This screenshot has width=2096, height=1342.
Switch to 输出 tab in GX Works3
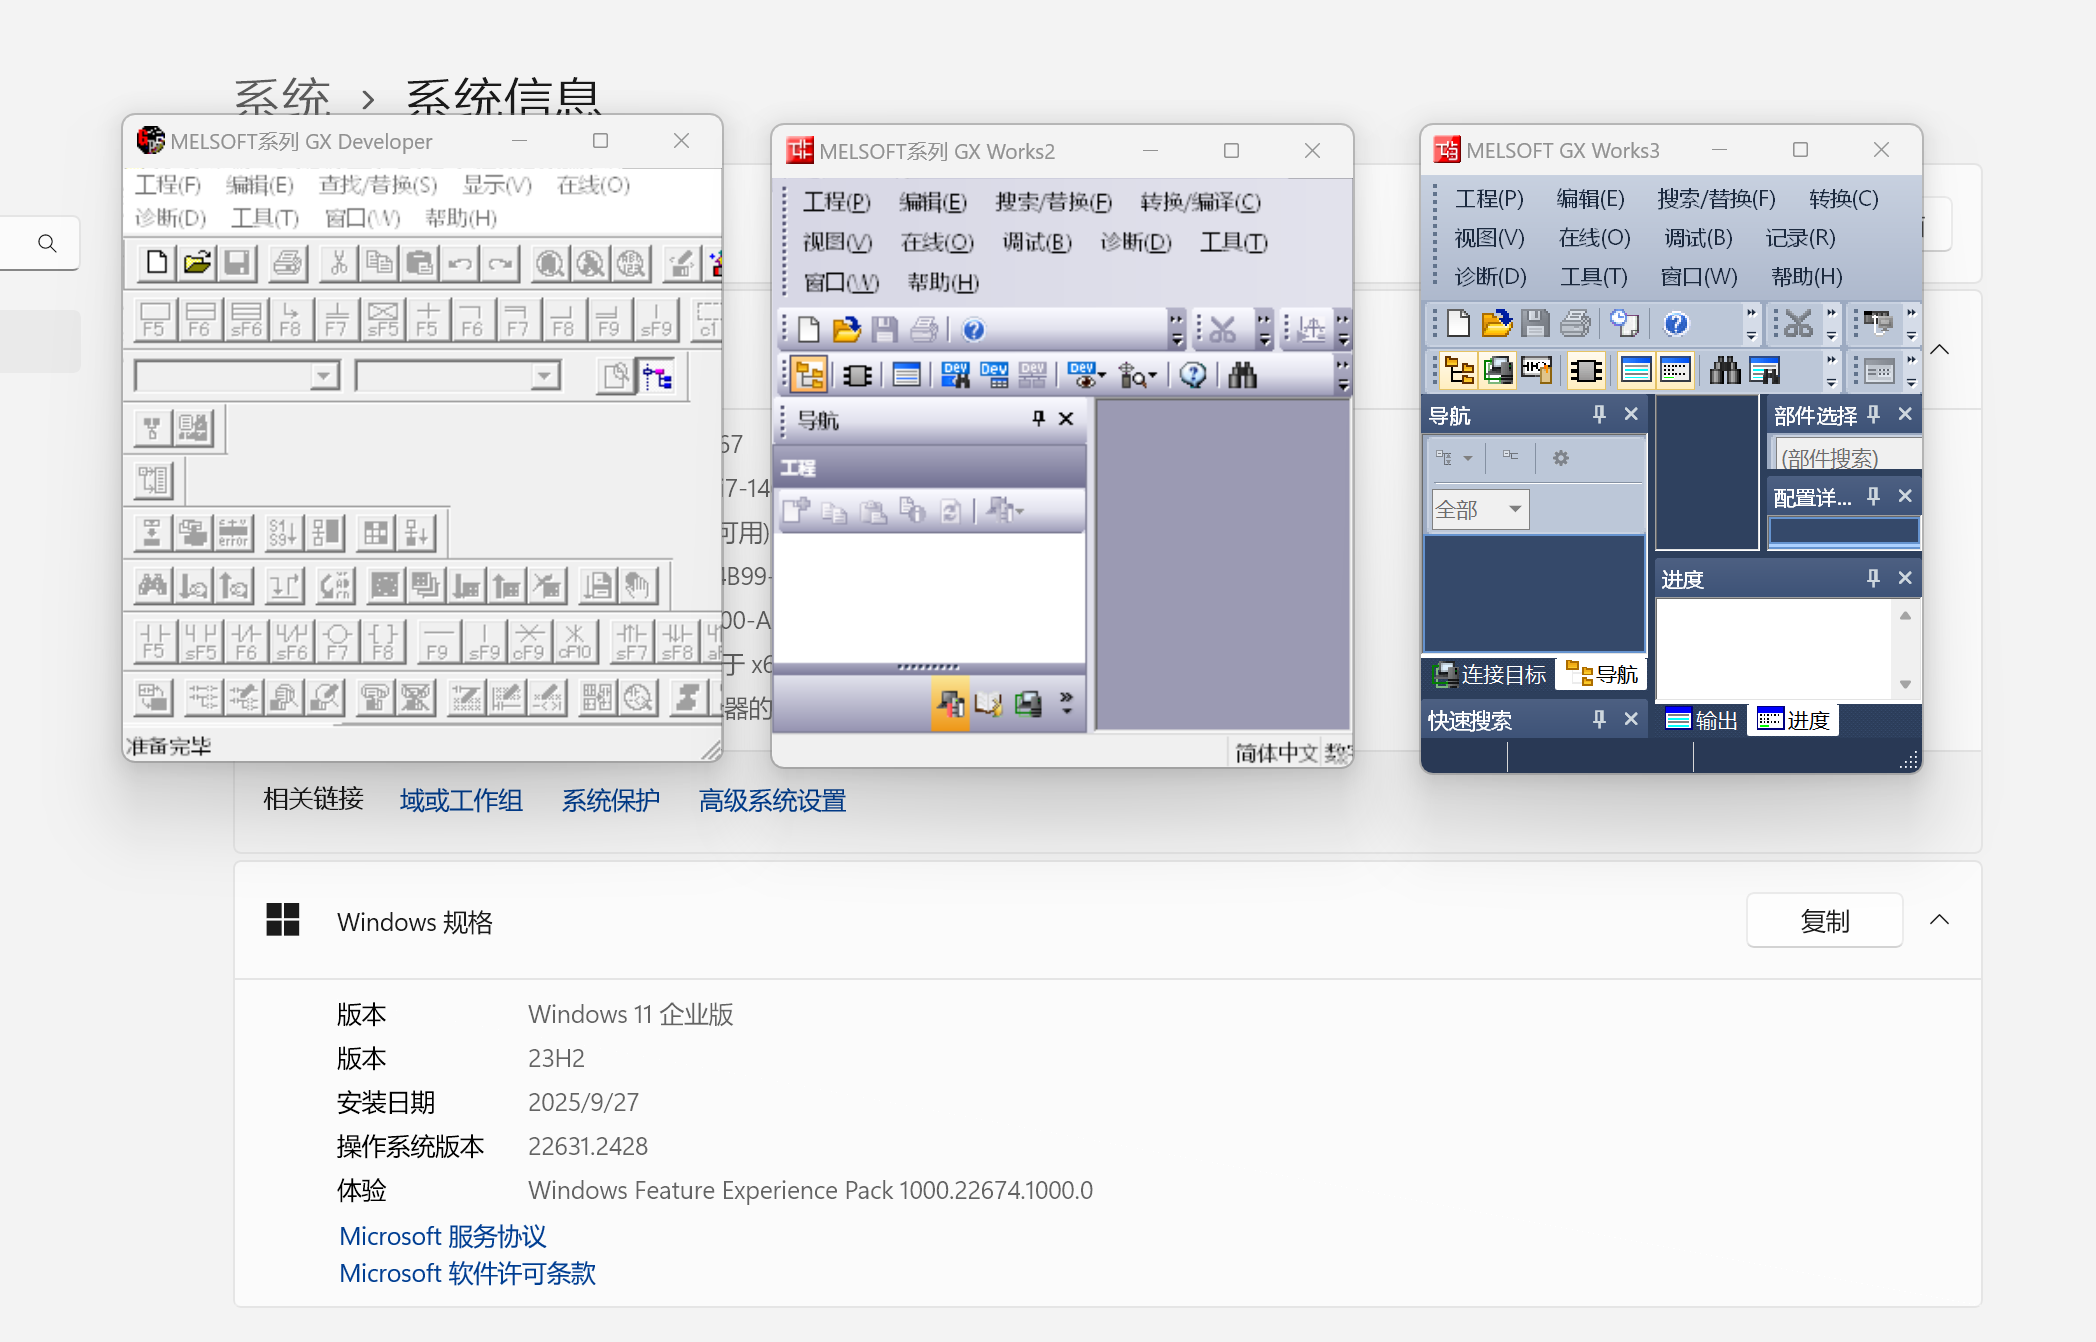(1702, 720)
